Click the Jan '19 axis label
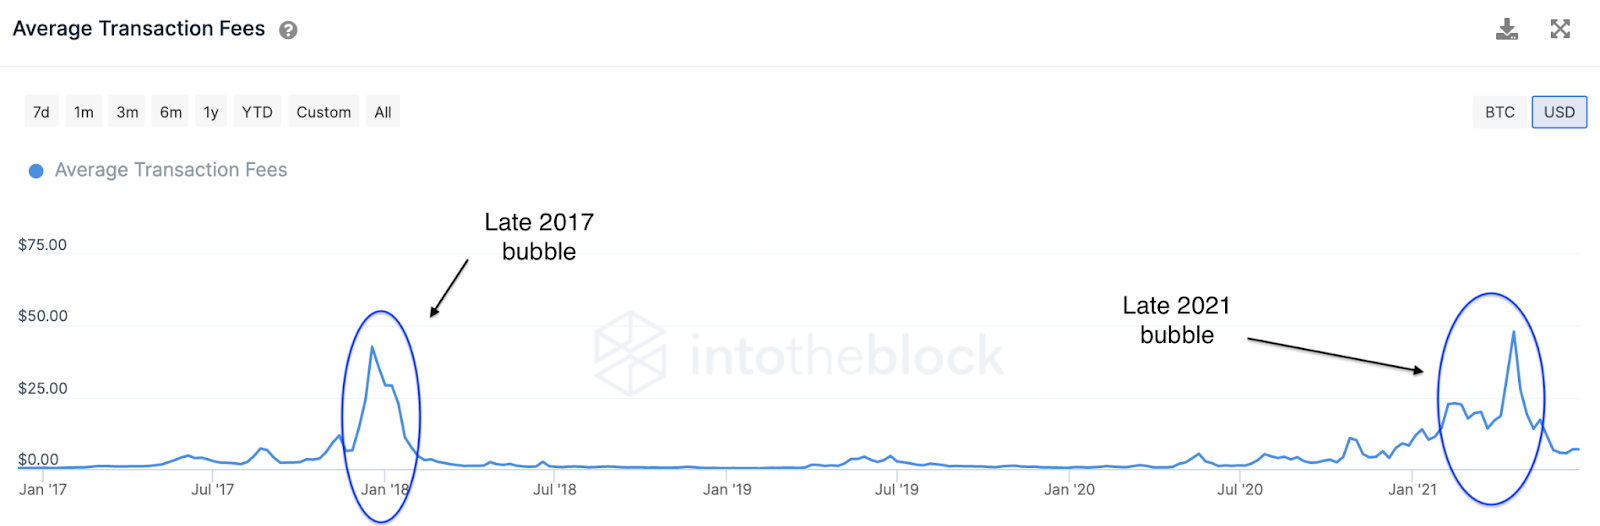The width and height of the screenshot is (1600, 526). click(727, 489)
